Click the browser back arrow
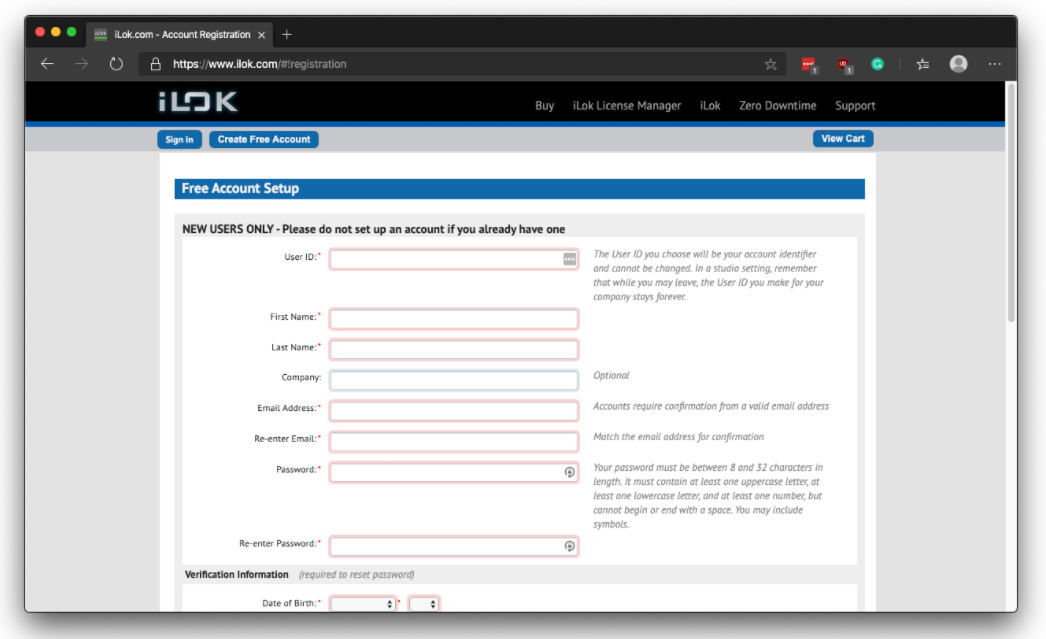The height and width of the screenshot is (639, 1046). [47, 64]
